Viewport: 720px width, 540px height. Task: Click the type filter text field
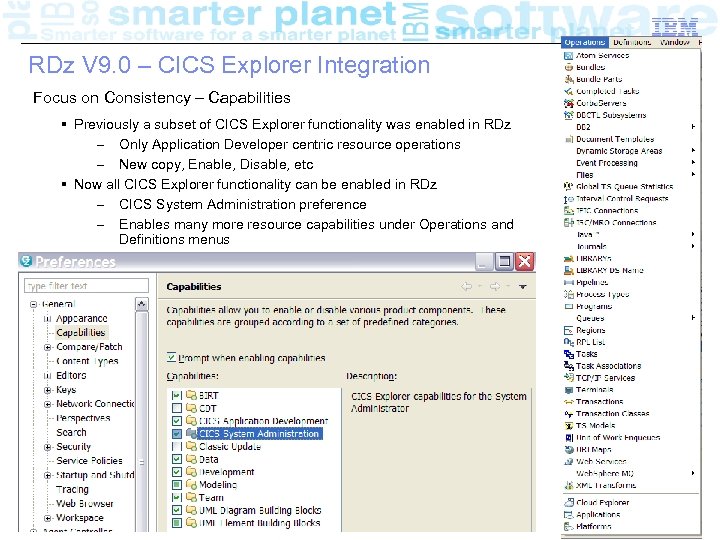point(86,286)
